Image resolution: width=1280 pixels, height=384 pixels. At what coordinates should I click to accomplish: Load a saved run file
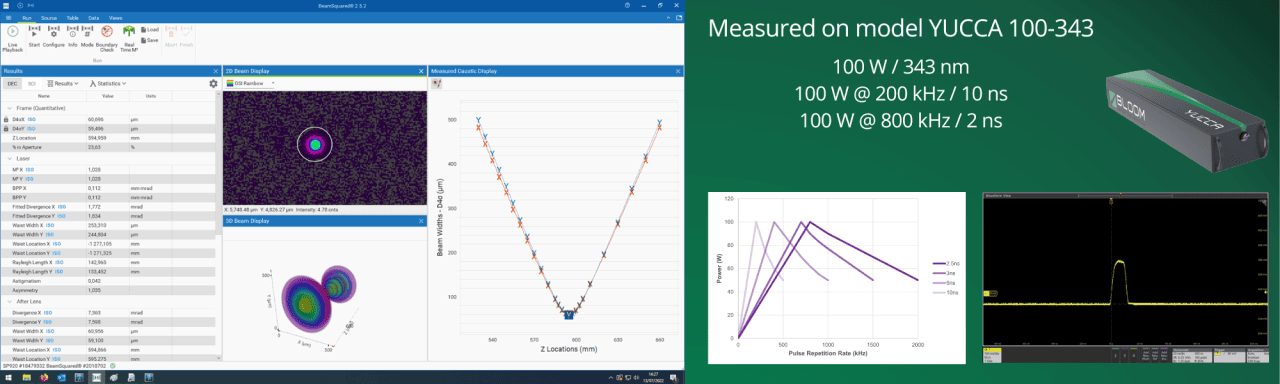[x=150, y=30]
